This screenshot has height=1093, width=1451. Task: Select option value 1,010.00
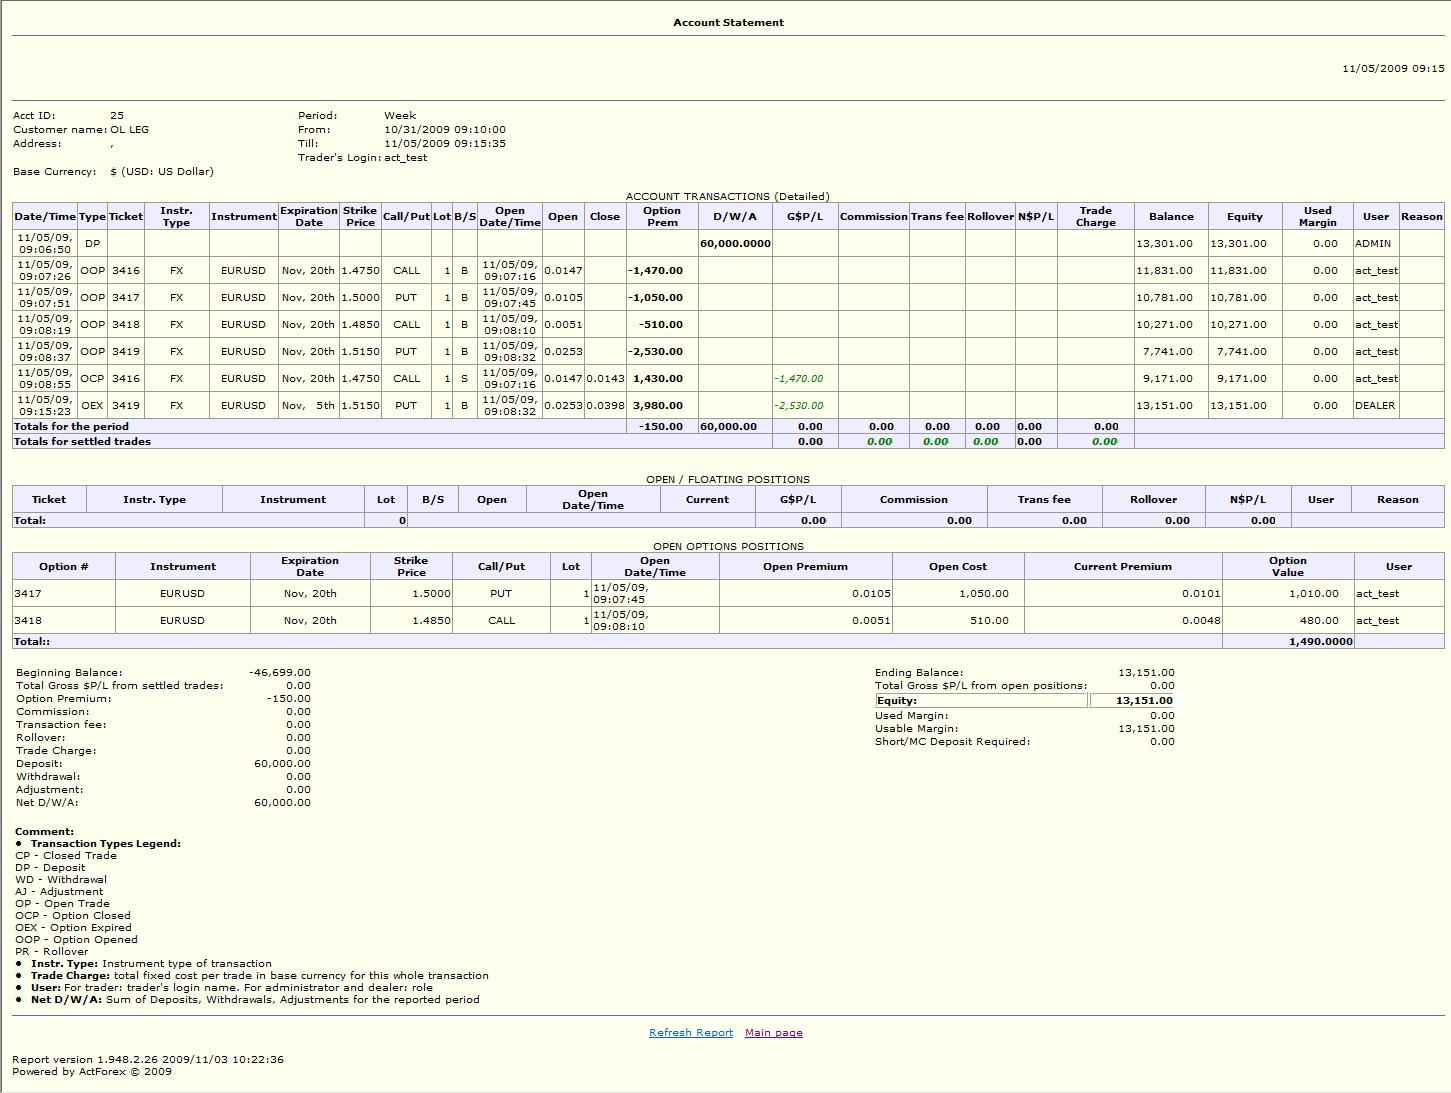[1314, 594]
